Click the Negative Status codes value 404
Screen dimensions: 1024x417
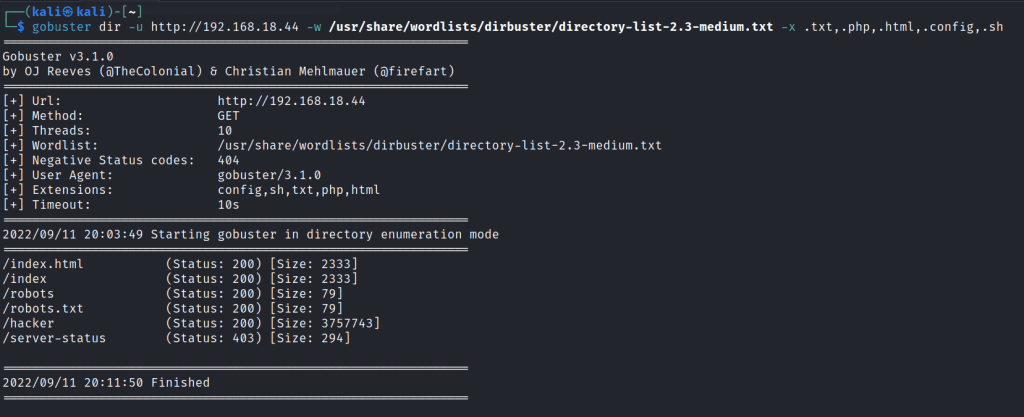[x=228, y=160]
